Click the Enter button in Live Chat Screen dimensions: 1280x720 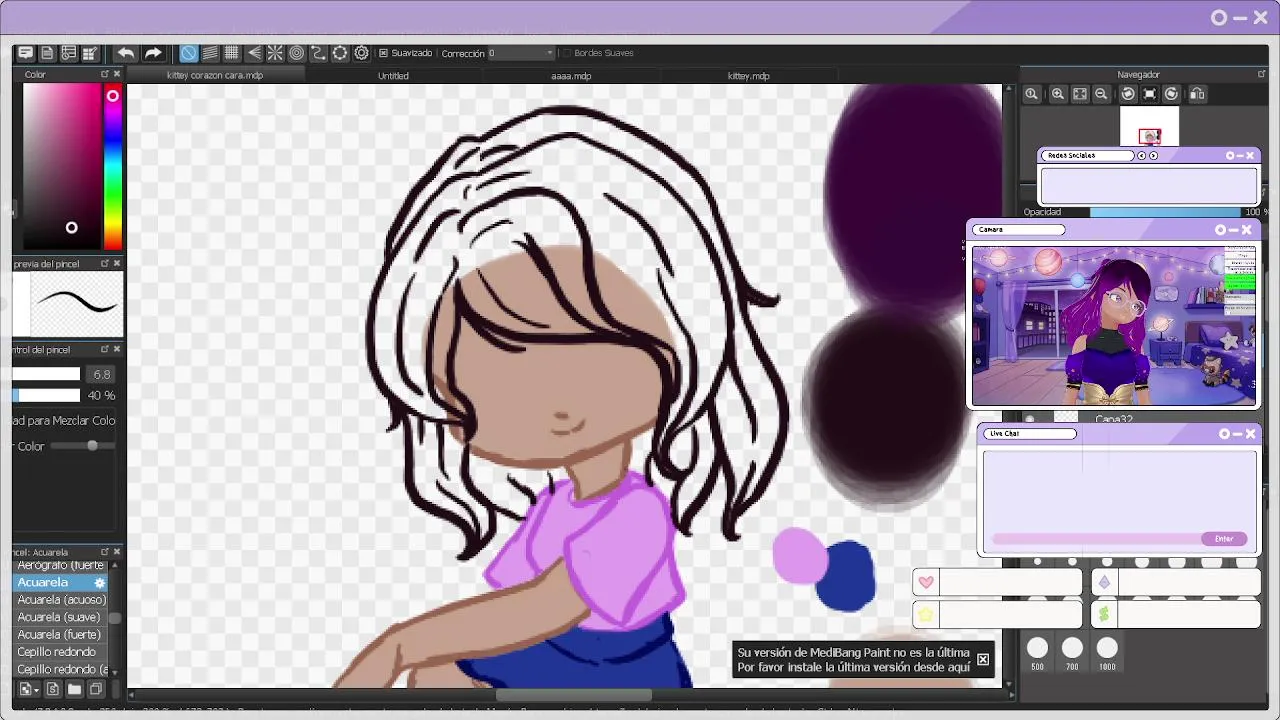1224,539
